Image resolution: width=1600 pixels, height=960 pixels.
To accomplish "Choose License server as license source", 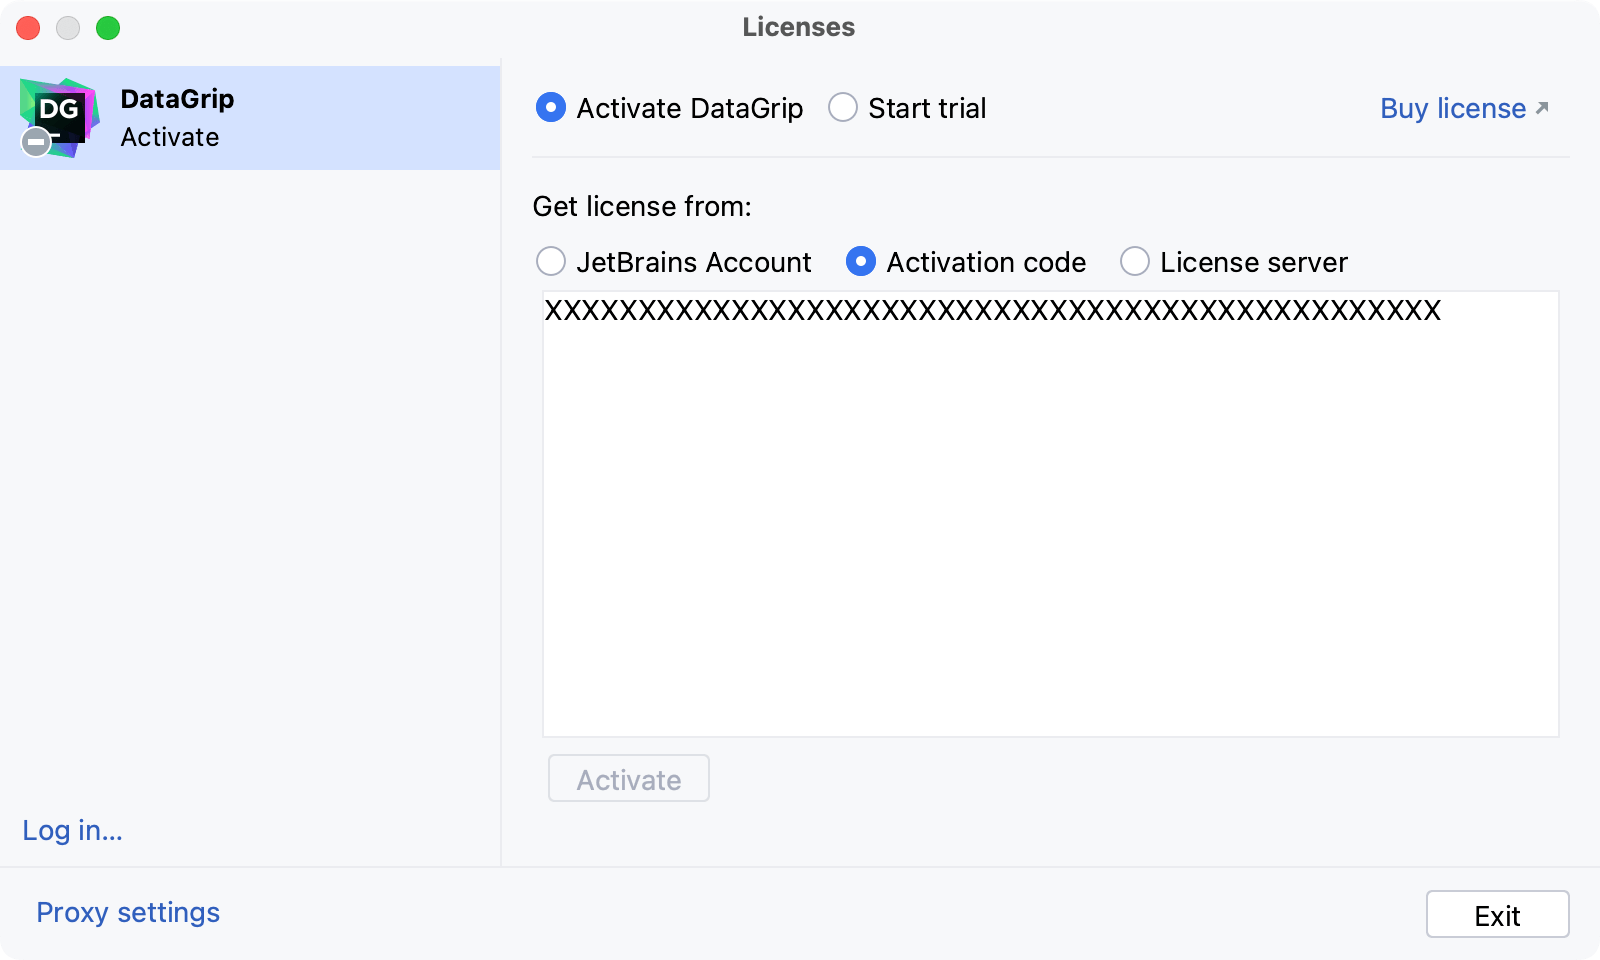I will tap(1135, 262).
